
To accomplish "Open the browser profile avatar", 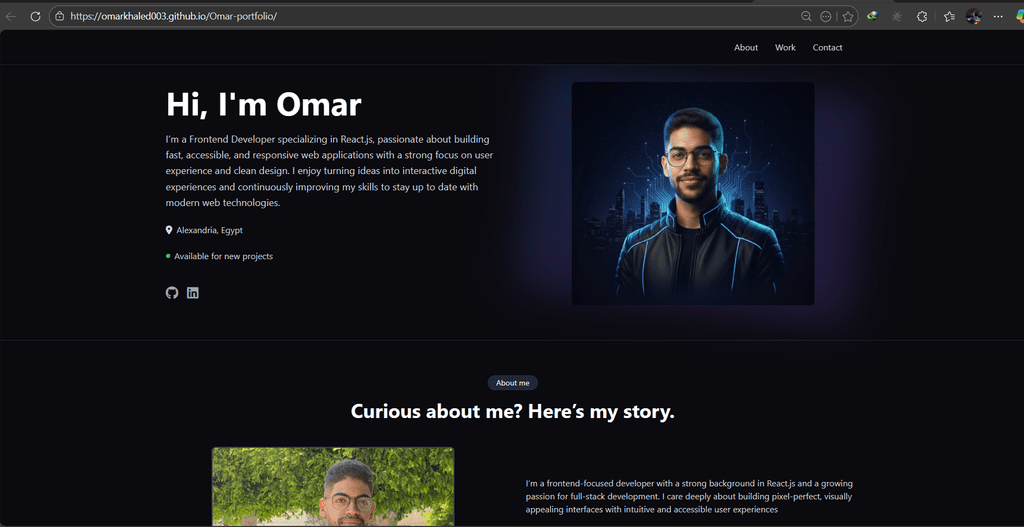I will 974,16.
